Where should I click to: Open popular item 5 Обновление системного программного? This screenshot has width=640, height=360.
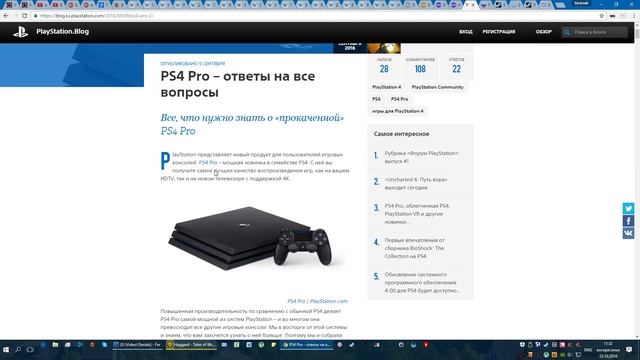(421, 282)
